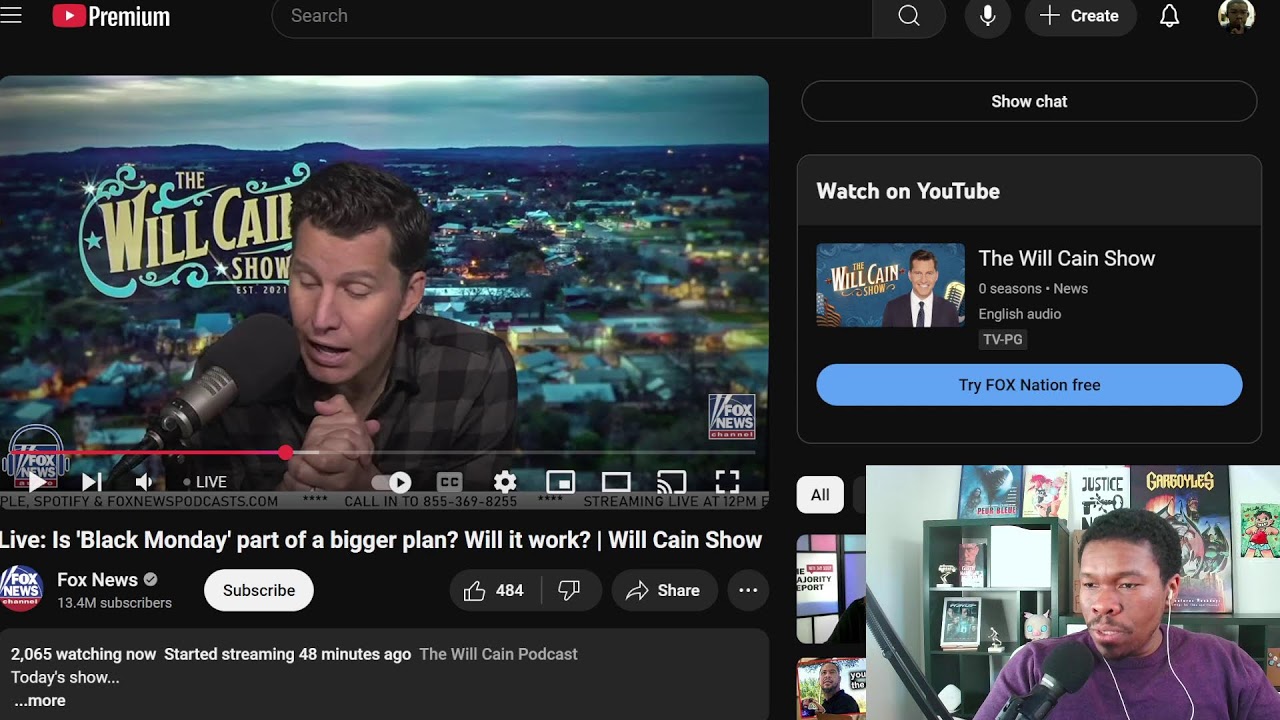Run search with the magnifier button
This screenshot has height=720, width=1280.
point(908,16)
